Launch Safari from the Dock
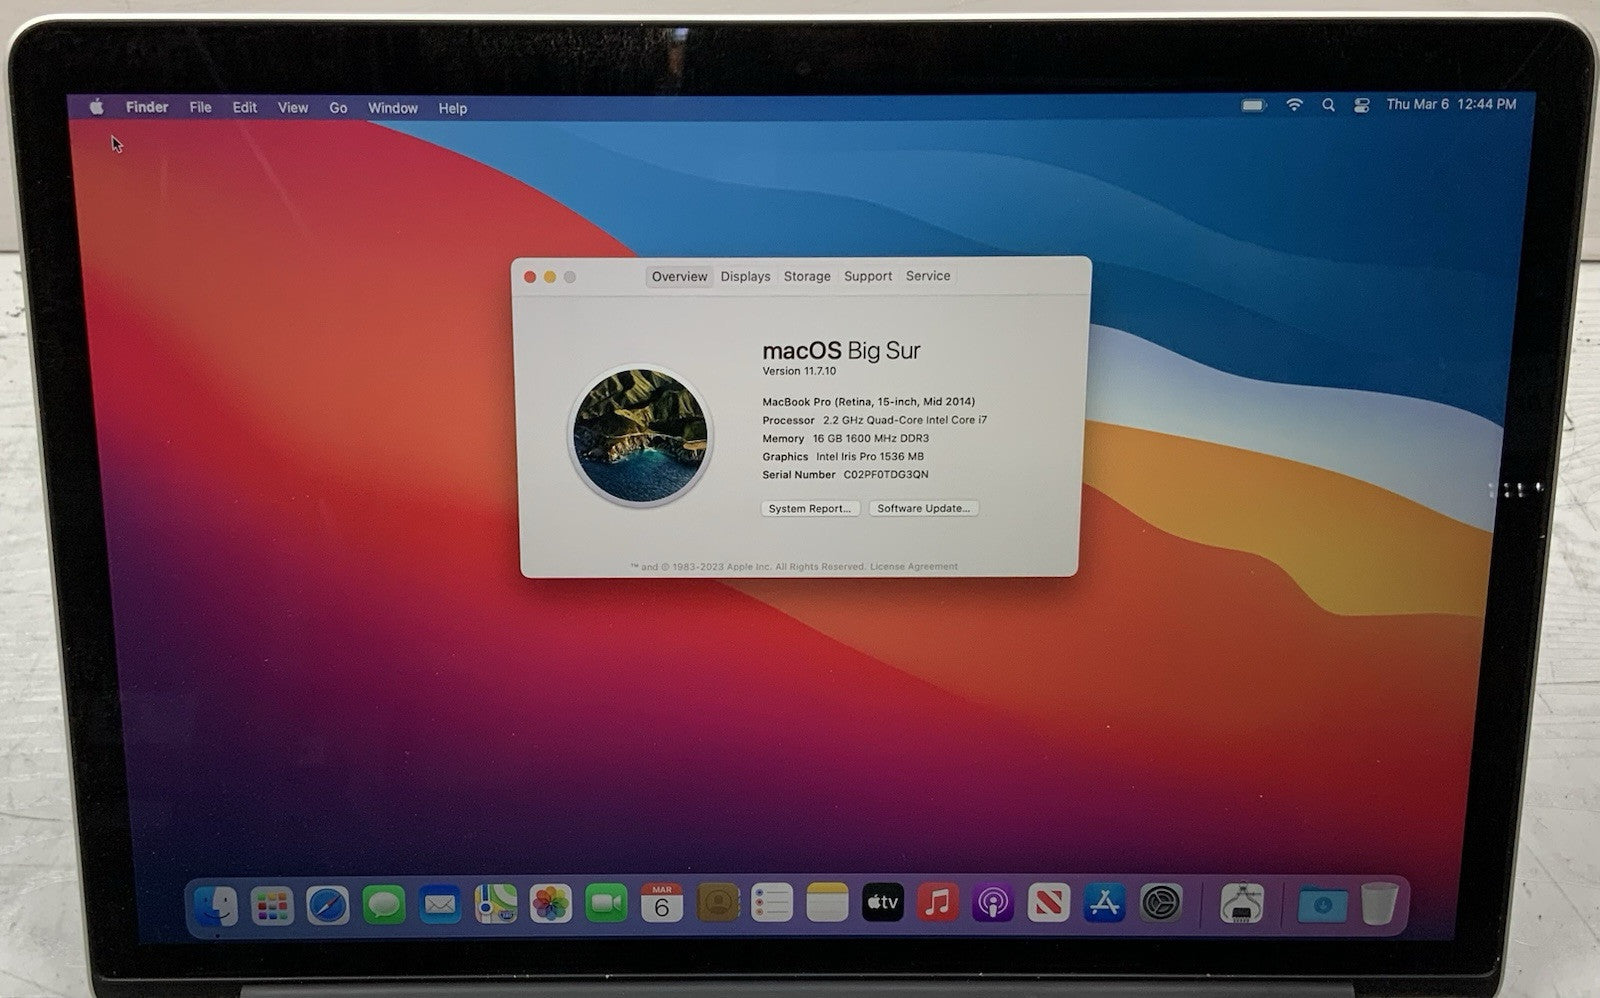Screen dimensions: 1600x998 click(x=328, y=906)
